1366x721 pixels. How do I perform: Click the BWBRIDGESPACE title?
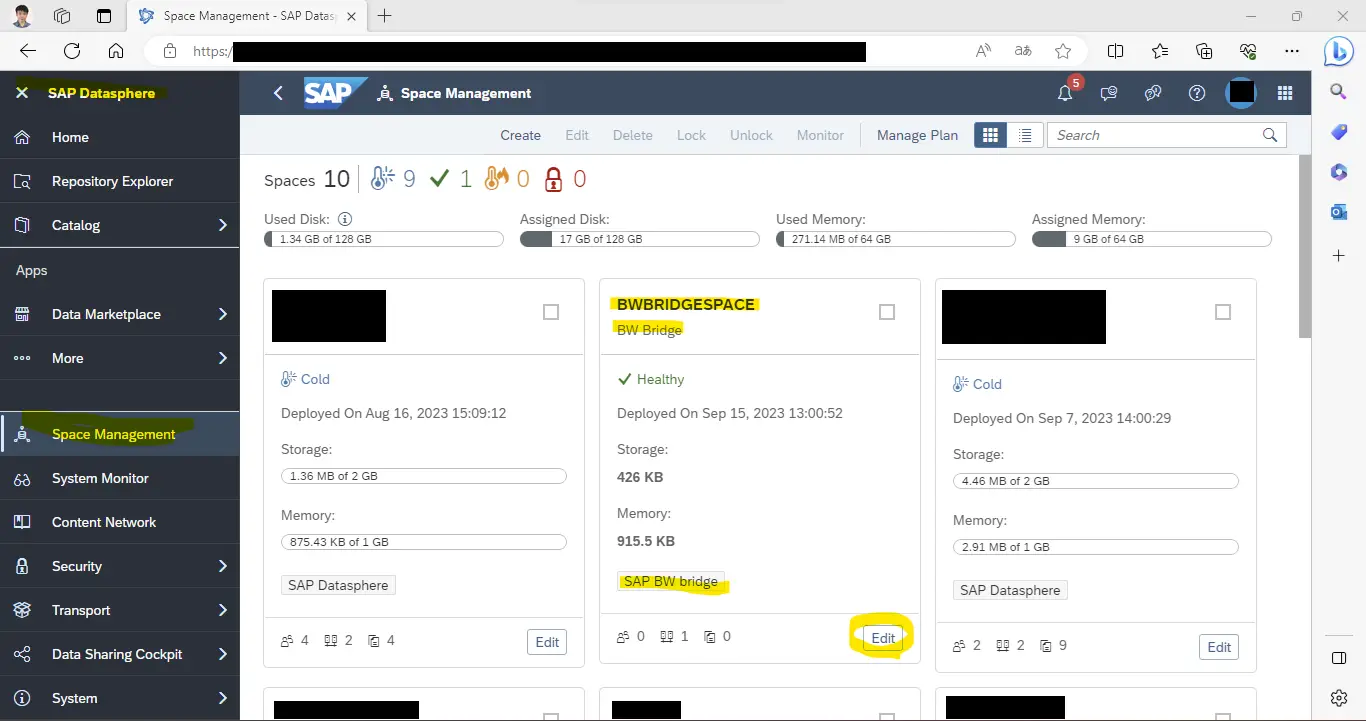pos(686,304)
